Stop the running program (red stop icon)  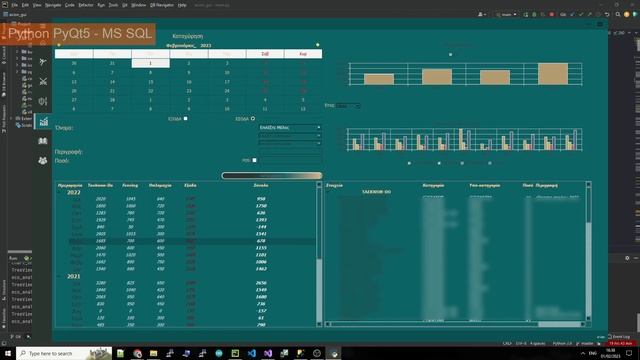tap(551, 14)
